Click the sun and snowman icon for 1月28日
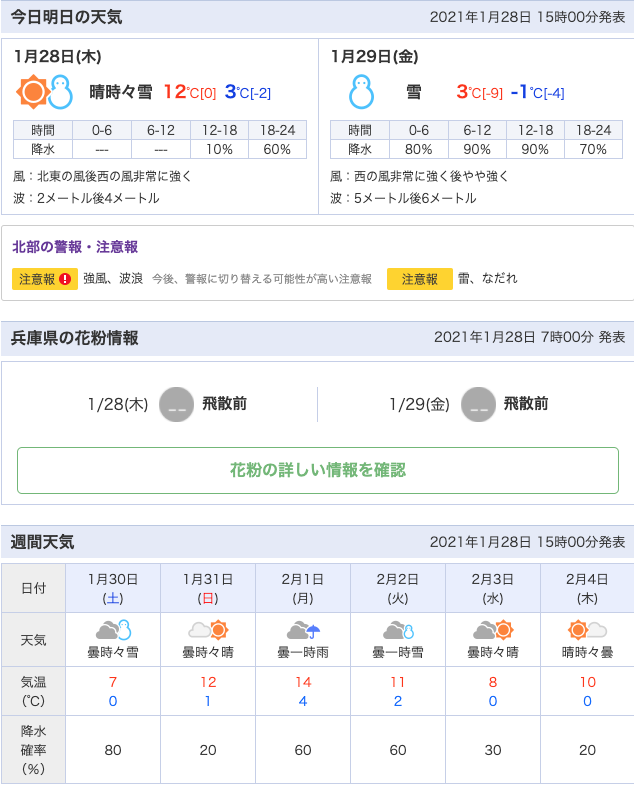The image size is (634, 786). 47,92
